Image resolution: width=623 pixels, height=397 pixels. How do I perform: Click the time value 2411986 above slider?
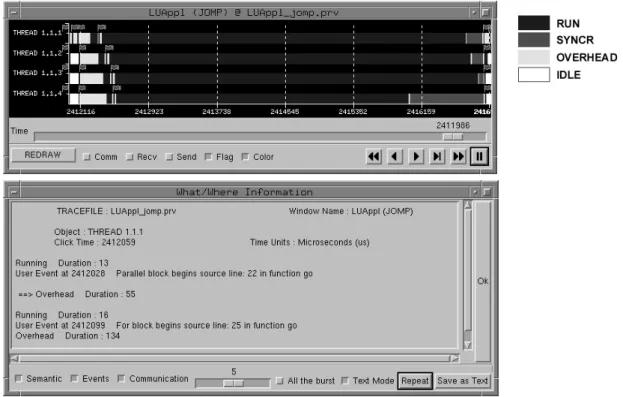point(453,126)
